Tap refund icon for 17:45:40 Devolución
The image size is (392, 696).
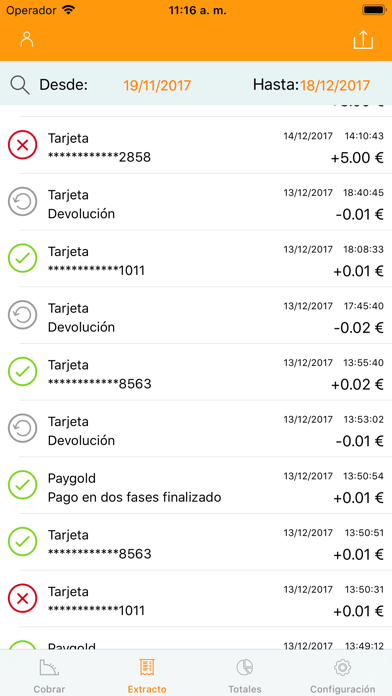[x=22, y=315]
